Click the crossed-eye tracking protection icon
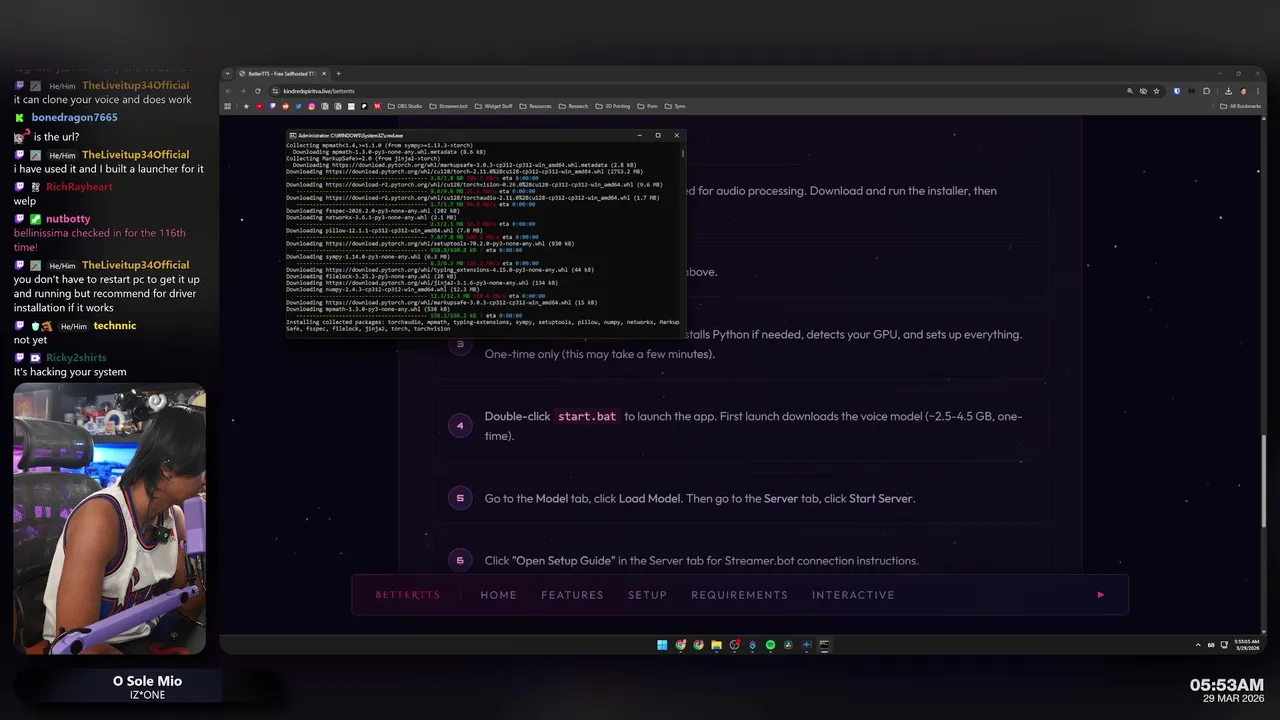This screenshot has width=1280, height=720. [x=1143, y=91]
